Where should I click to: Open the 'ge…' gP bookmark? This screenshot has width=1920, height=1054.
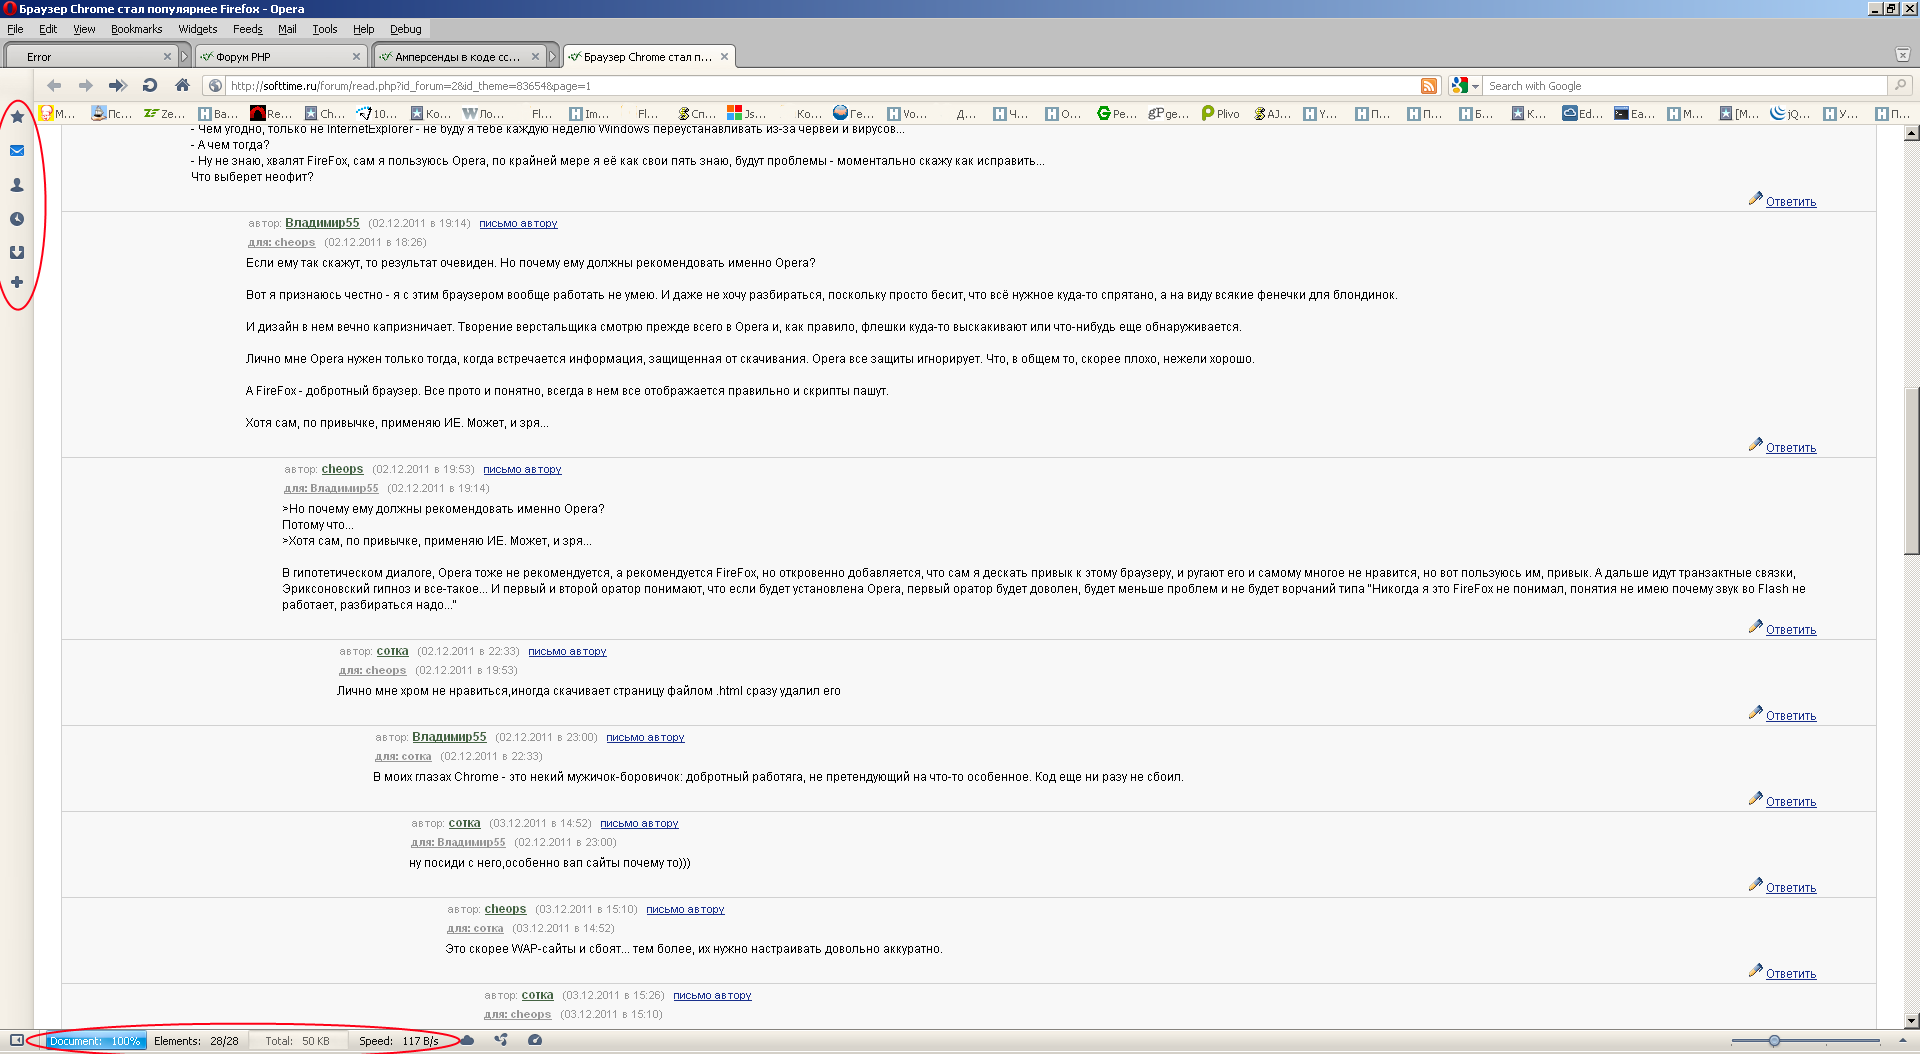(x=1169, y=114)
